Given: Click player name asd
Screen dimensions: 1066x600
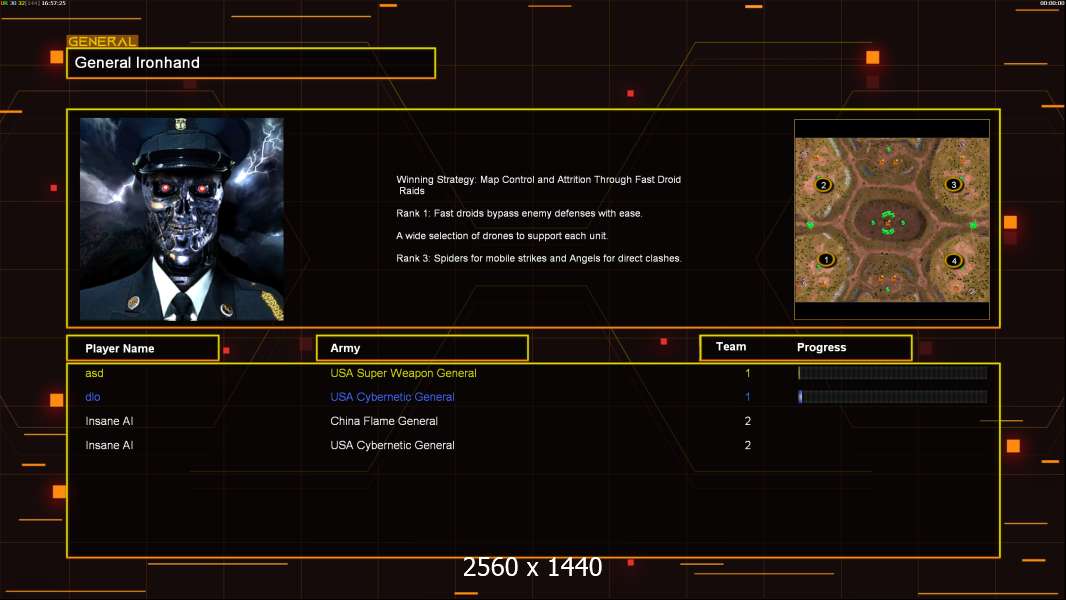Looking at the screenshot, I should pyautogui.click(x=94, y=373).
